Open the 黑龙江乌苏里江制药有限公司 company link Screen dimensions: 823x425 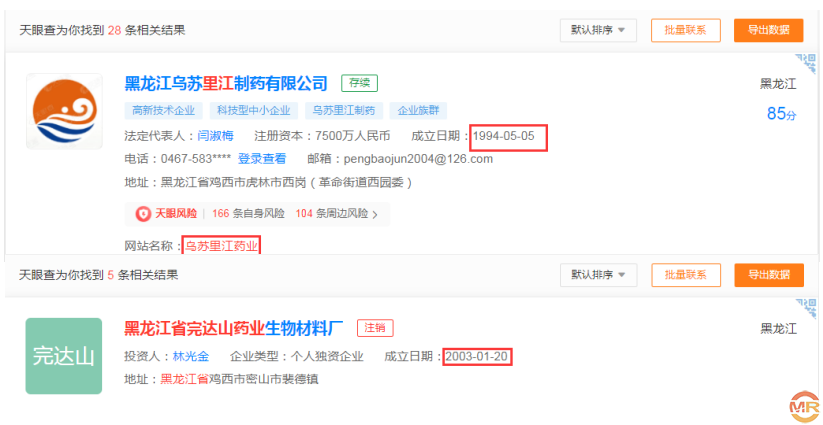point(226,83)
